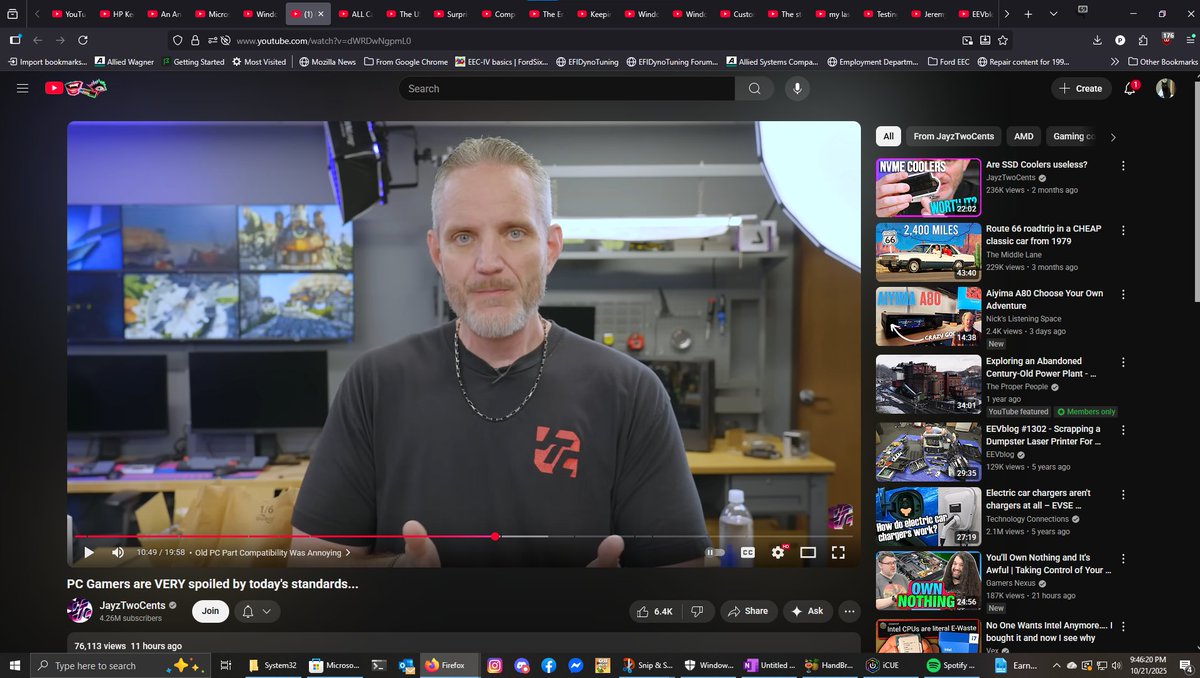The height and width of the screenshot is (678, 1200).
Task: Close the current YouTube tab
Action: coord(321,14)
